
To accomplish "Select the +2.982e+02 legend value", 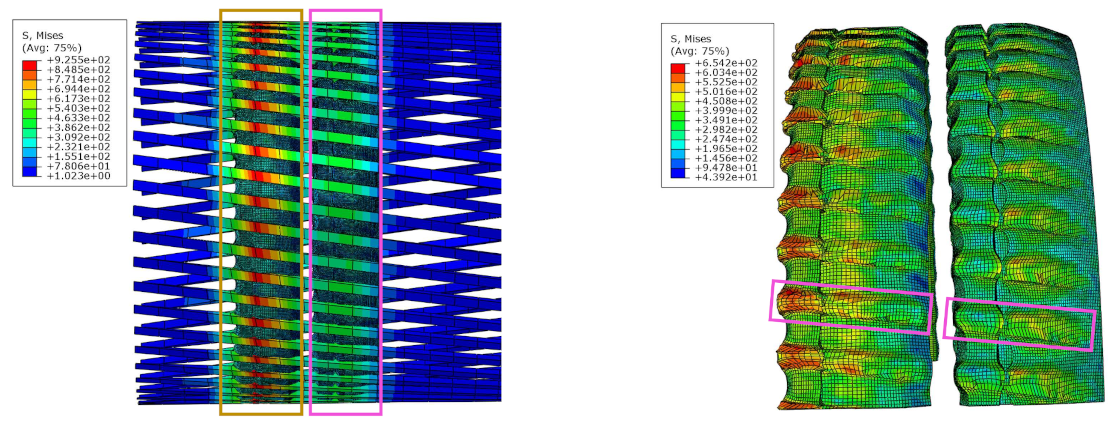I will tap(725, 130).
